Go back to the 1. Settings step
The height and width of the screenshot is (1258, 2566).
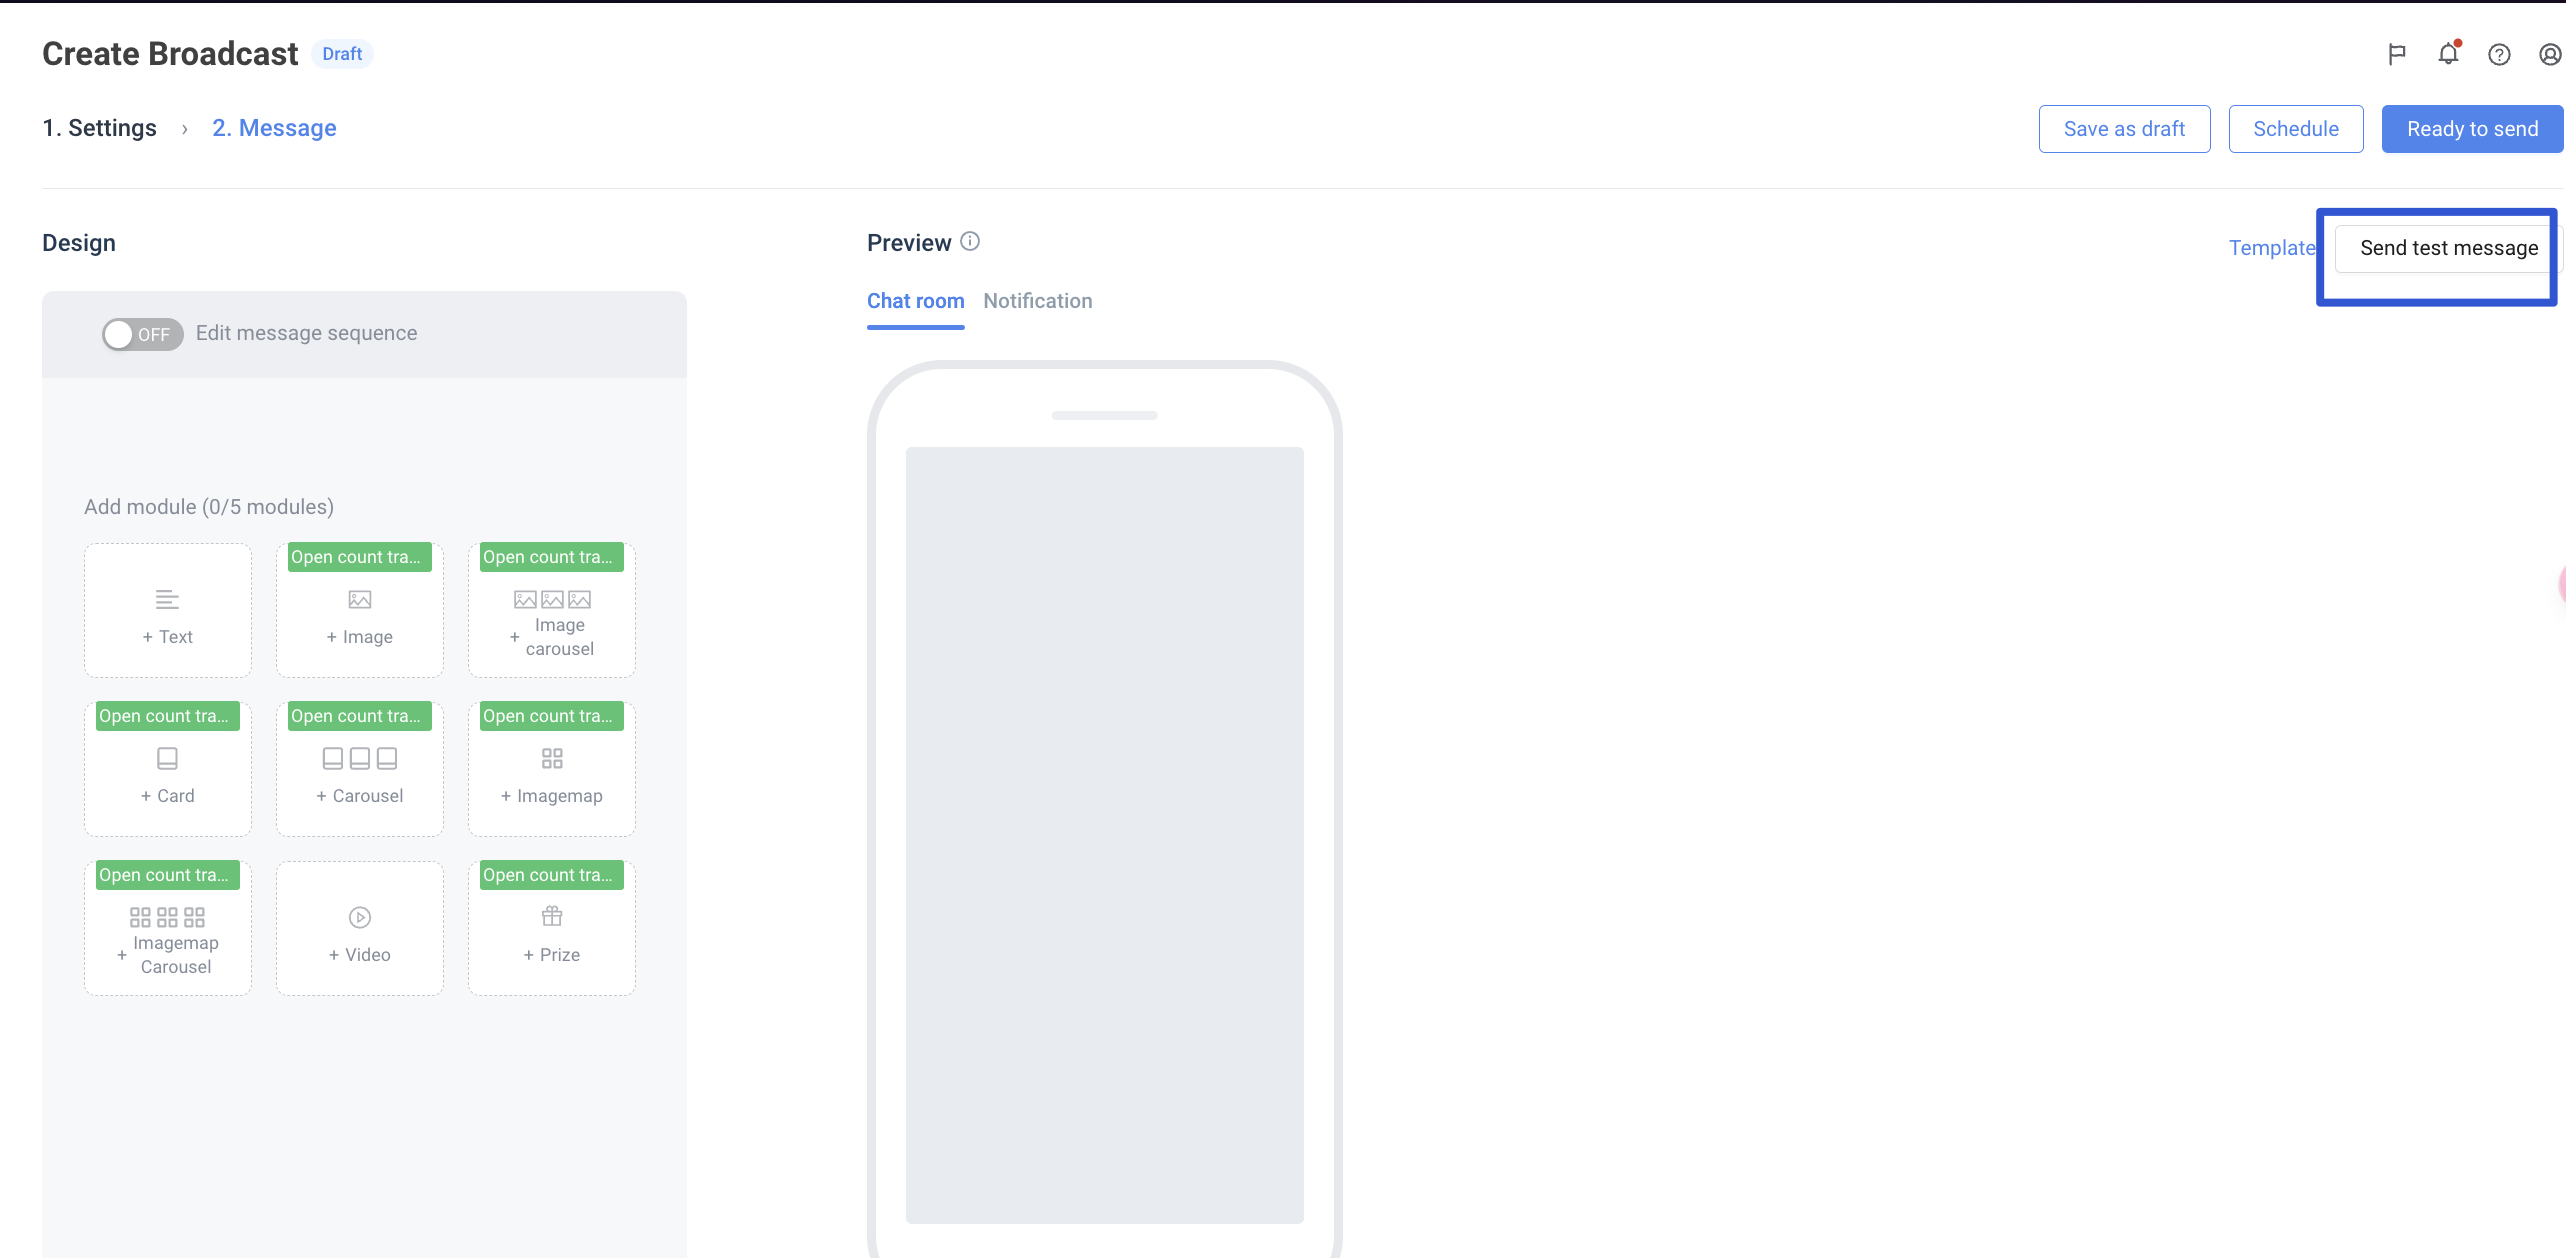[x=99, y=128]
